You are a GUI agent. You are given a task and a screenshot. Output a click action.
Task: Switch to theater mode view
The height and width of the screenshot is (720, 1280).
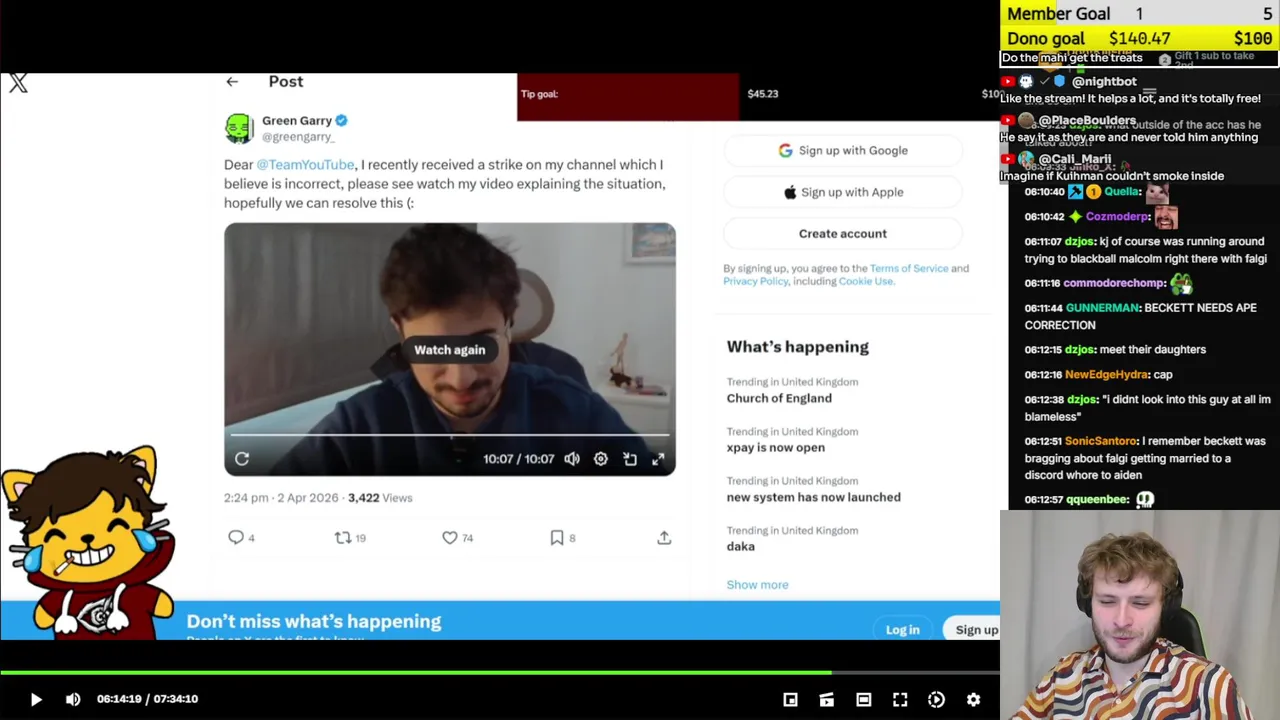tap(863, 700)
